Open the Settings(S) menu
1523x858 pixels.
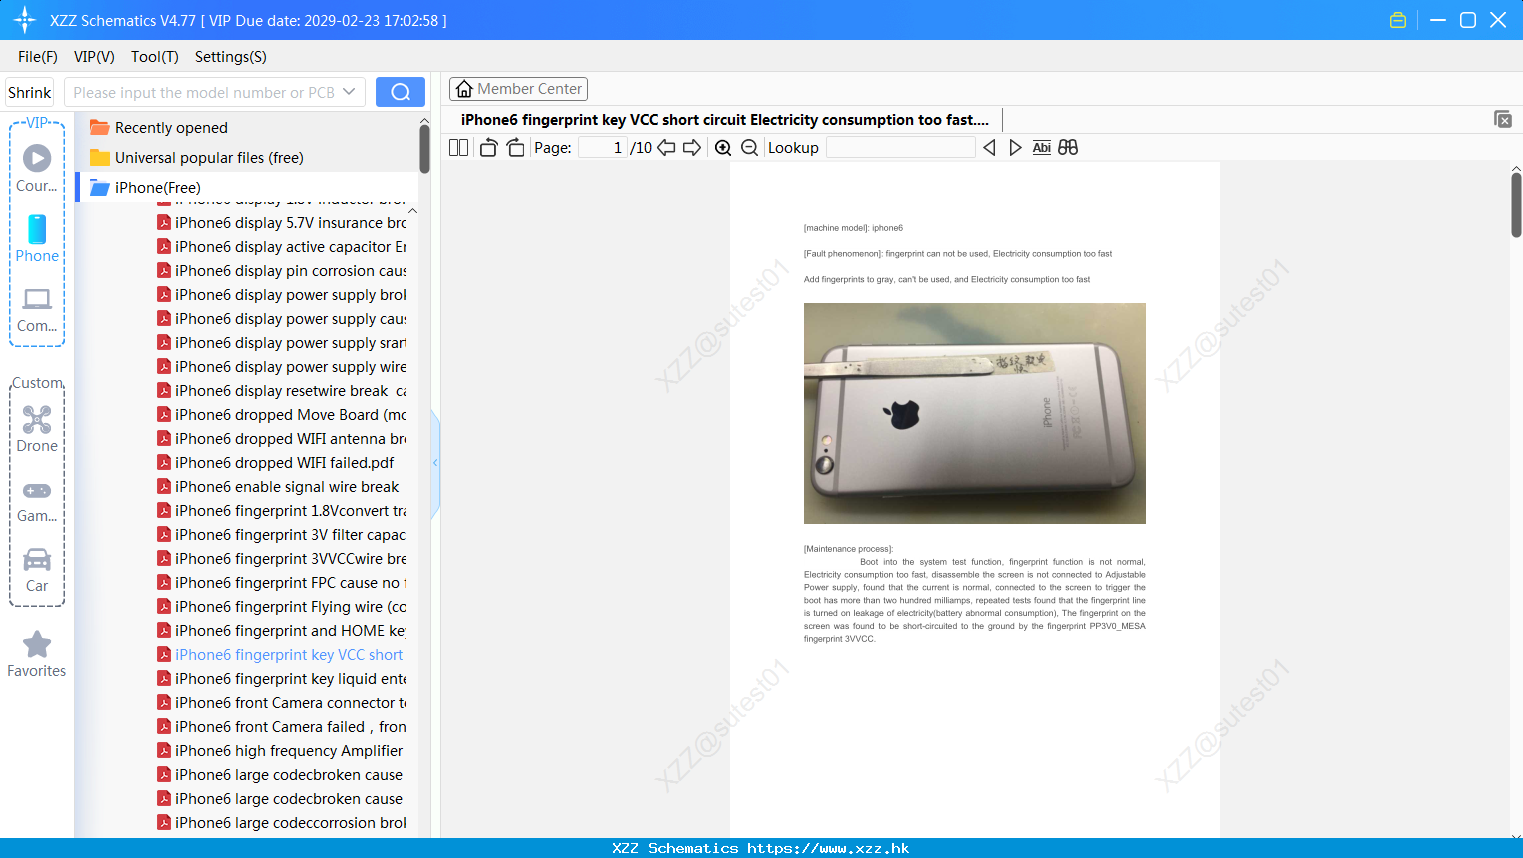click(x=231, y=57)
